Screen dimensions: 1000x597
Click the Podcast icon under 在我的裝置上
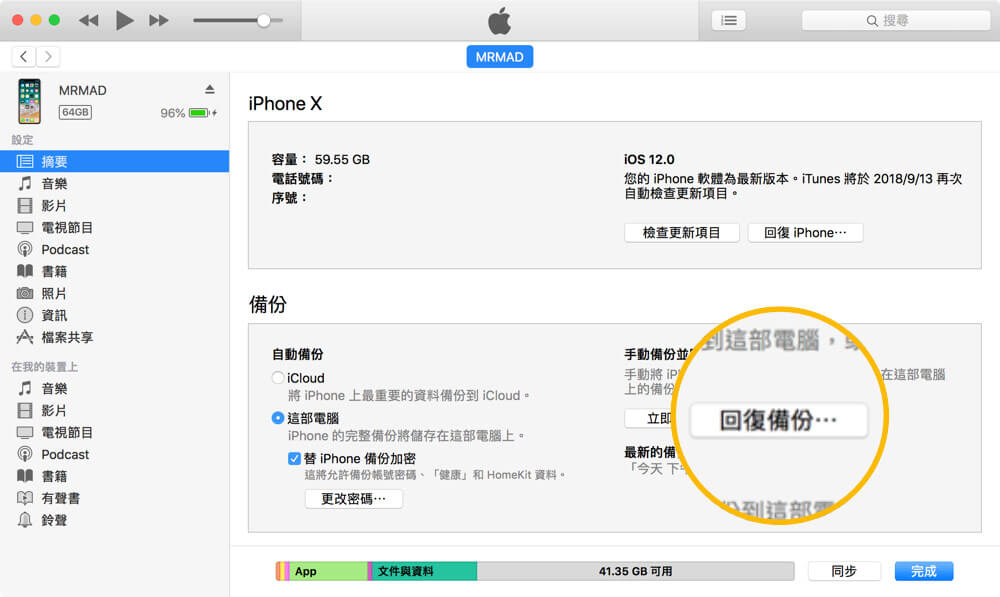pos(25,454)
